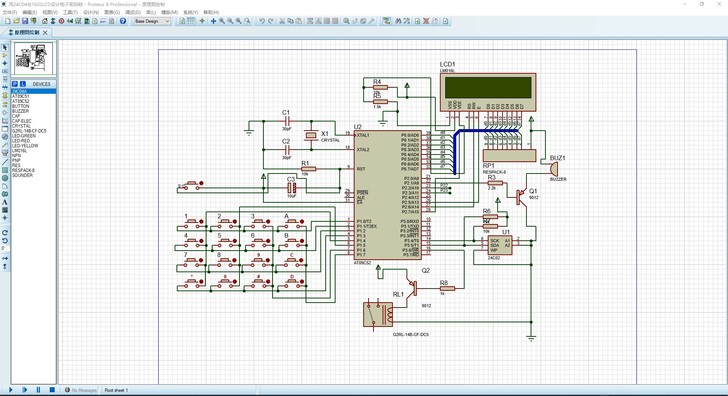Open the third menu 视图(V)
Image resolution: width=728 pixels, height=396 pixels.
tap(50, 12)
